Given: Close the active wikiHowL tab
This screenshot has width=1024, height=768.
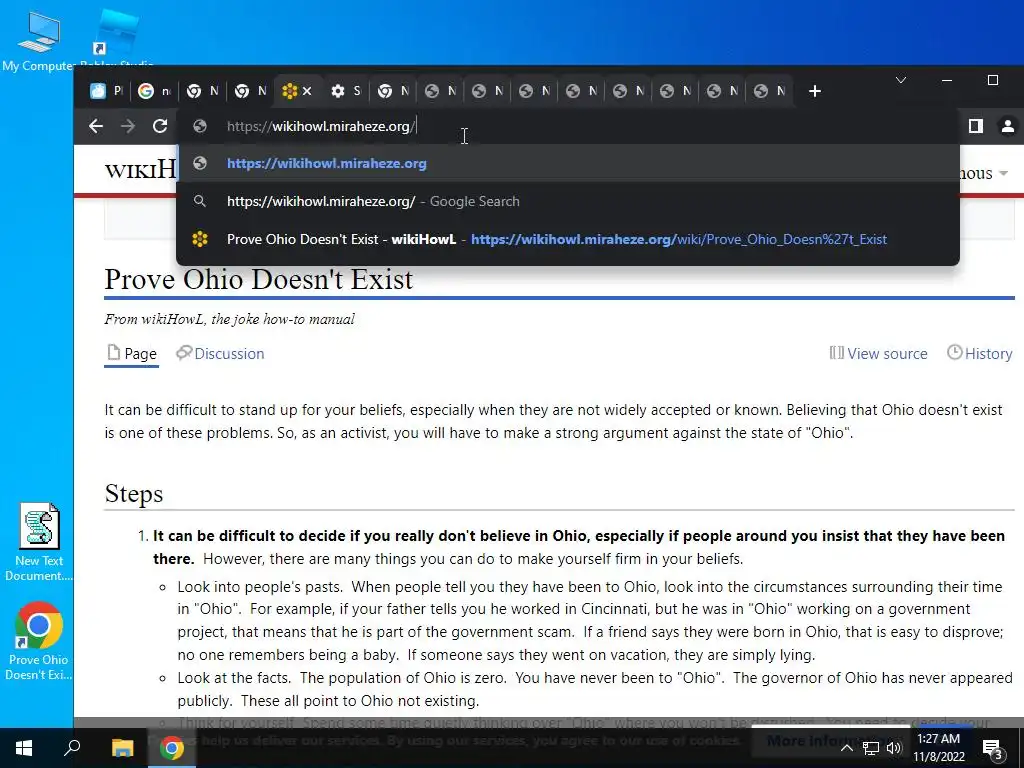Looking at the screenshot, I should pos(307,91).
